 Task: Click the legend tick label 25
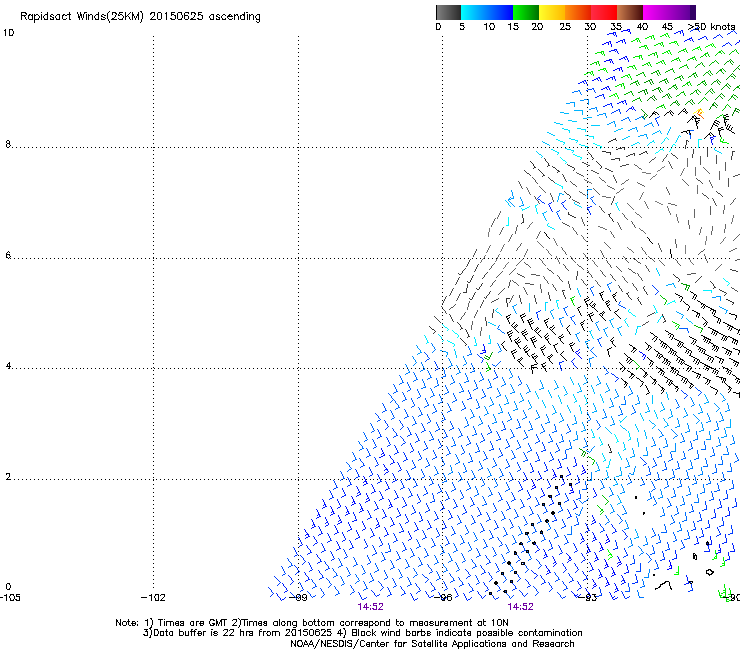pos(565,26)
